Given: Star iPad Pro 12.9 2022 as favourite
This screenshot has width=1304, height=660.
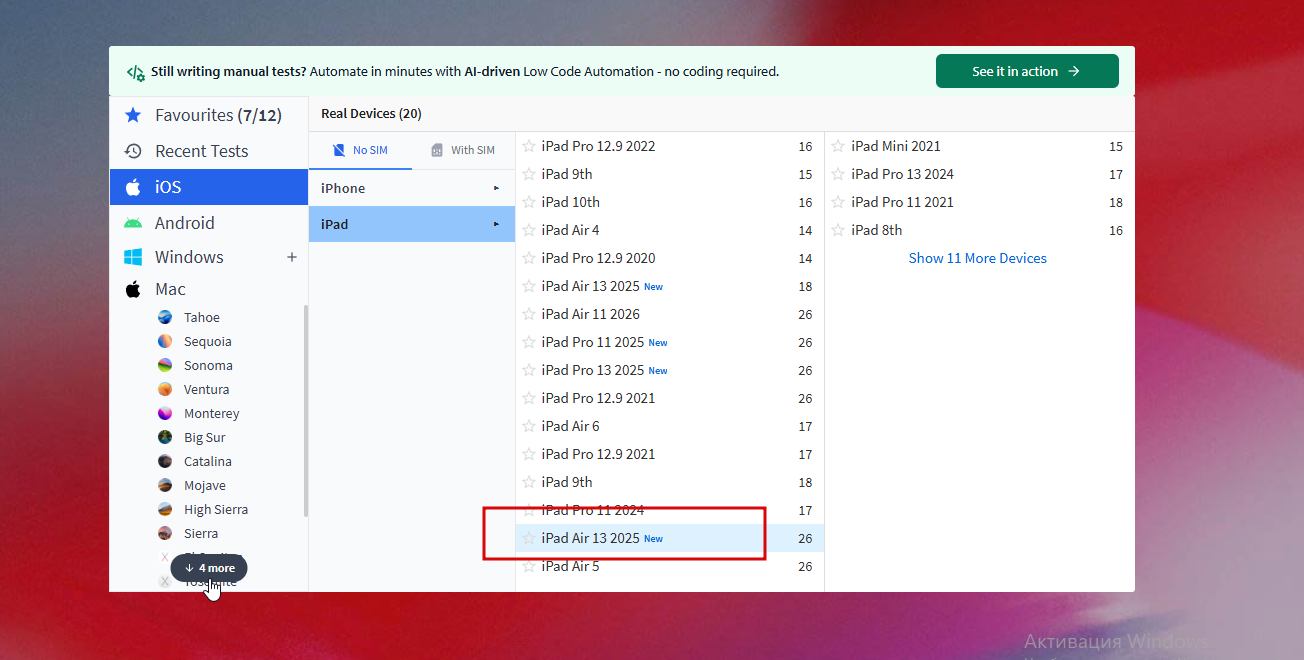Looking at the screenshot, I should [529, 146].
